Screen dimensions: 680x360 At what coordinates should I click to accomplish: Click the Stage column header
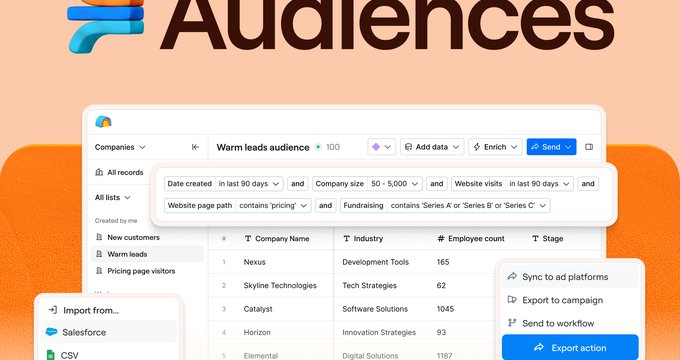pyautogui.click(x=547, y=239)
